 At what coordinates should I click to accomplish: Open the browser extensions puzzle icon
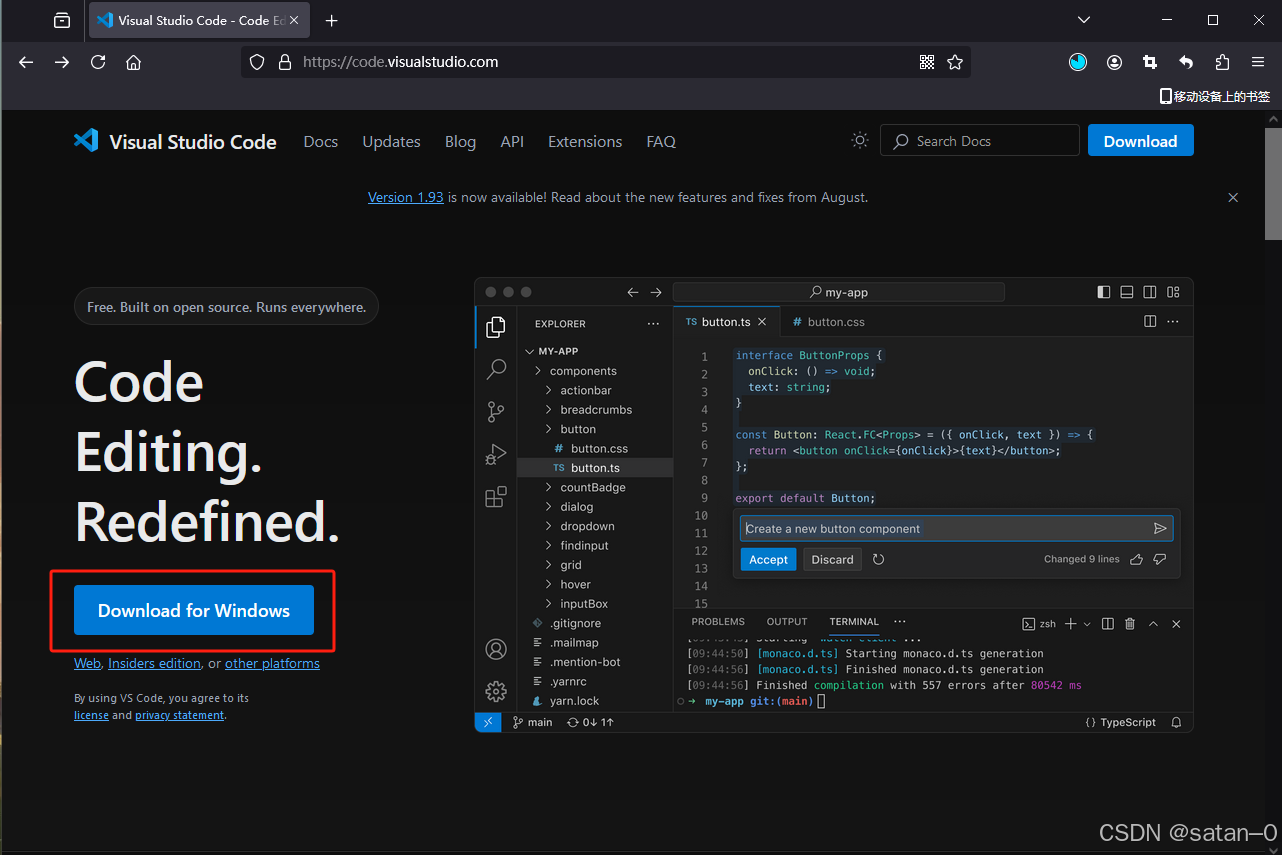(1222, 62)
